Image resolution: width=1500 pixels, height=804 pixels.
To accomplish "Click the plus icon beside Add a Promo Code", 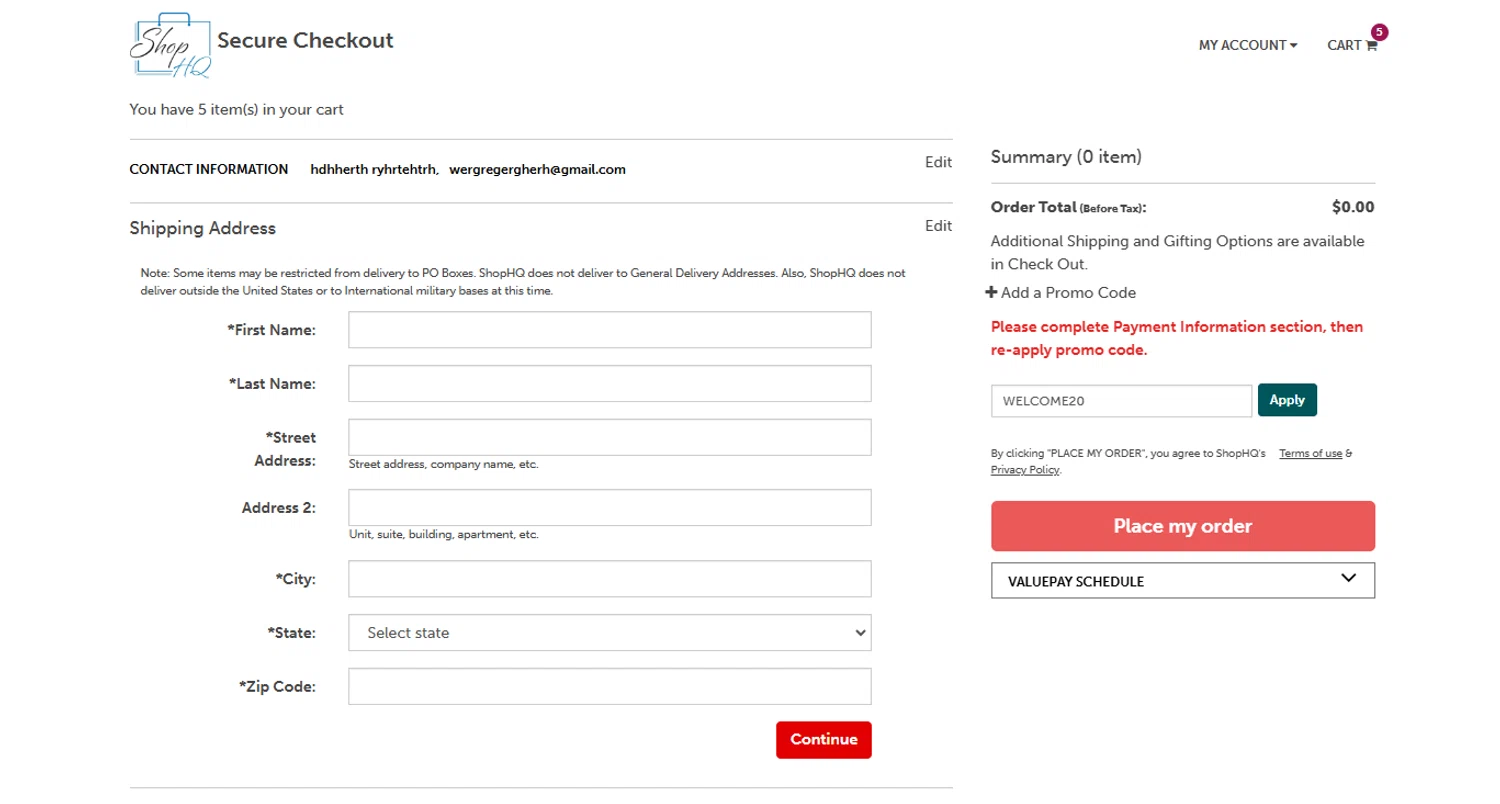I will tap(991, 293).
